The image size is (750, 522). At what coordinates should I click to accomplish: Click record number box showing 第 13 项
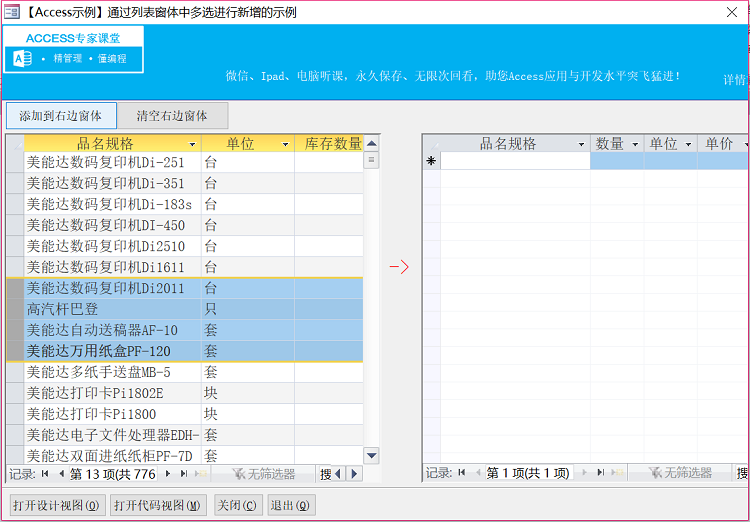click(113, 474)
